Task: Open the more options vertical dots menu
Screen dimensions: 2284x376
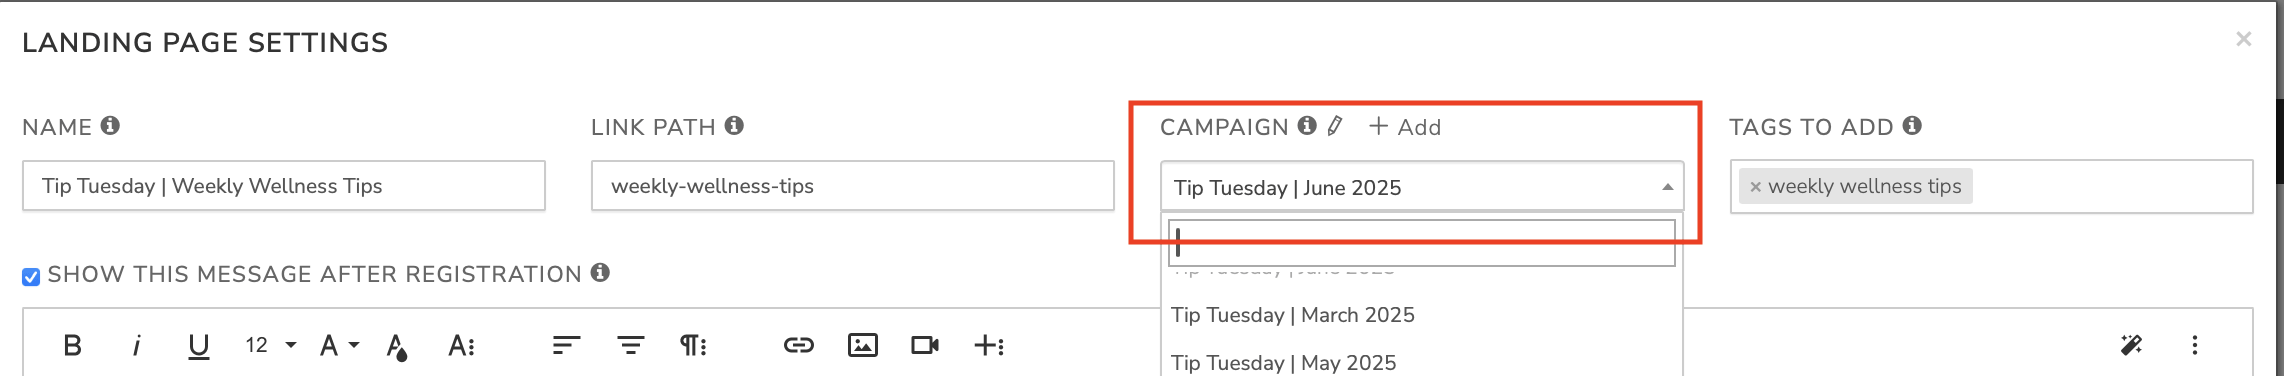Action: [2195, 345]
